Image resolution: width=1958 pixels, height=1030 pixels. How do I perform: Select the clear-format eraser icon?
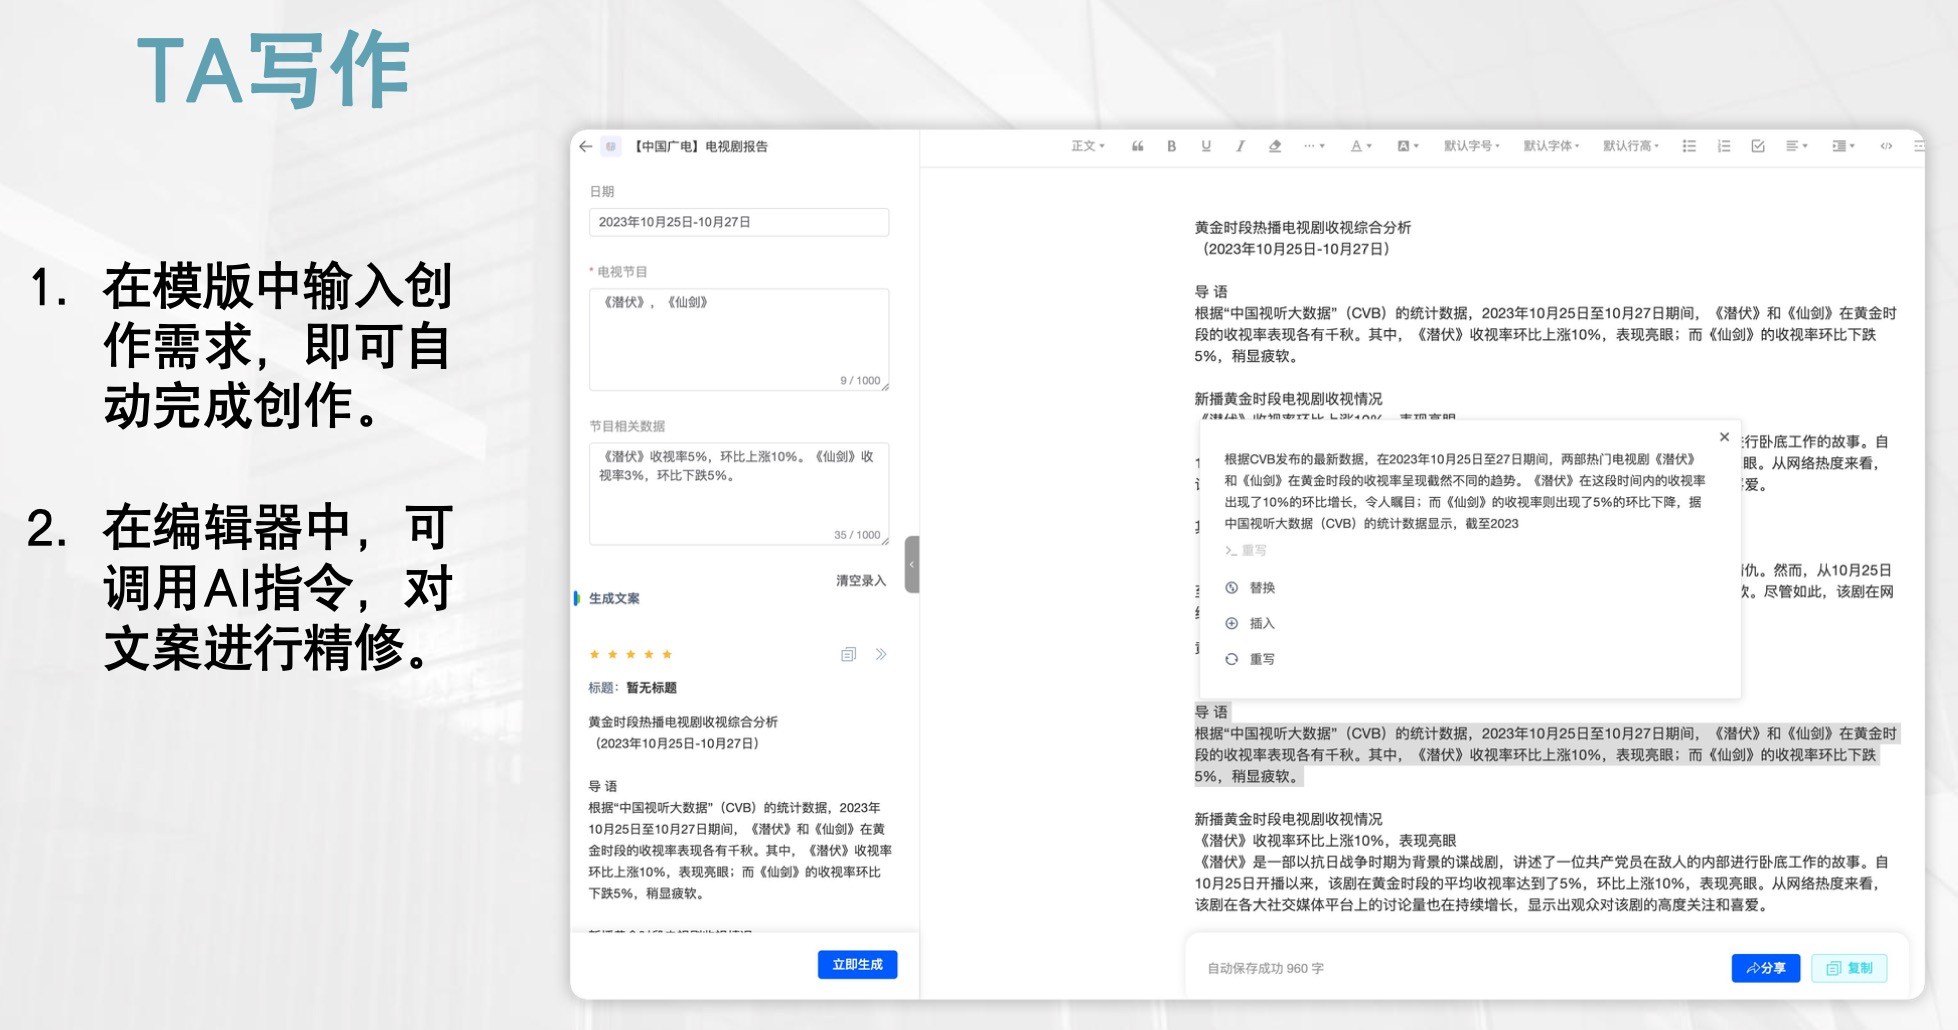click(1274, 146)
